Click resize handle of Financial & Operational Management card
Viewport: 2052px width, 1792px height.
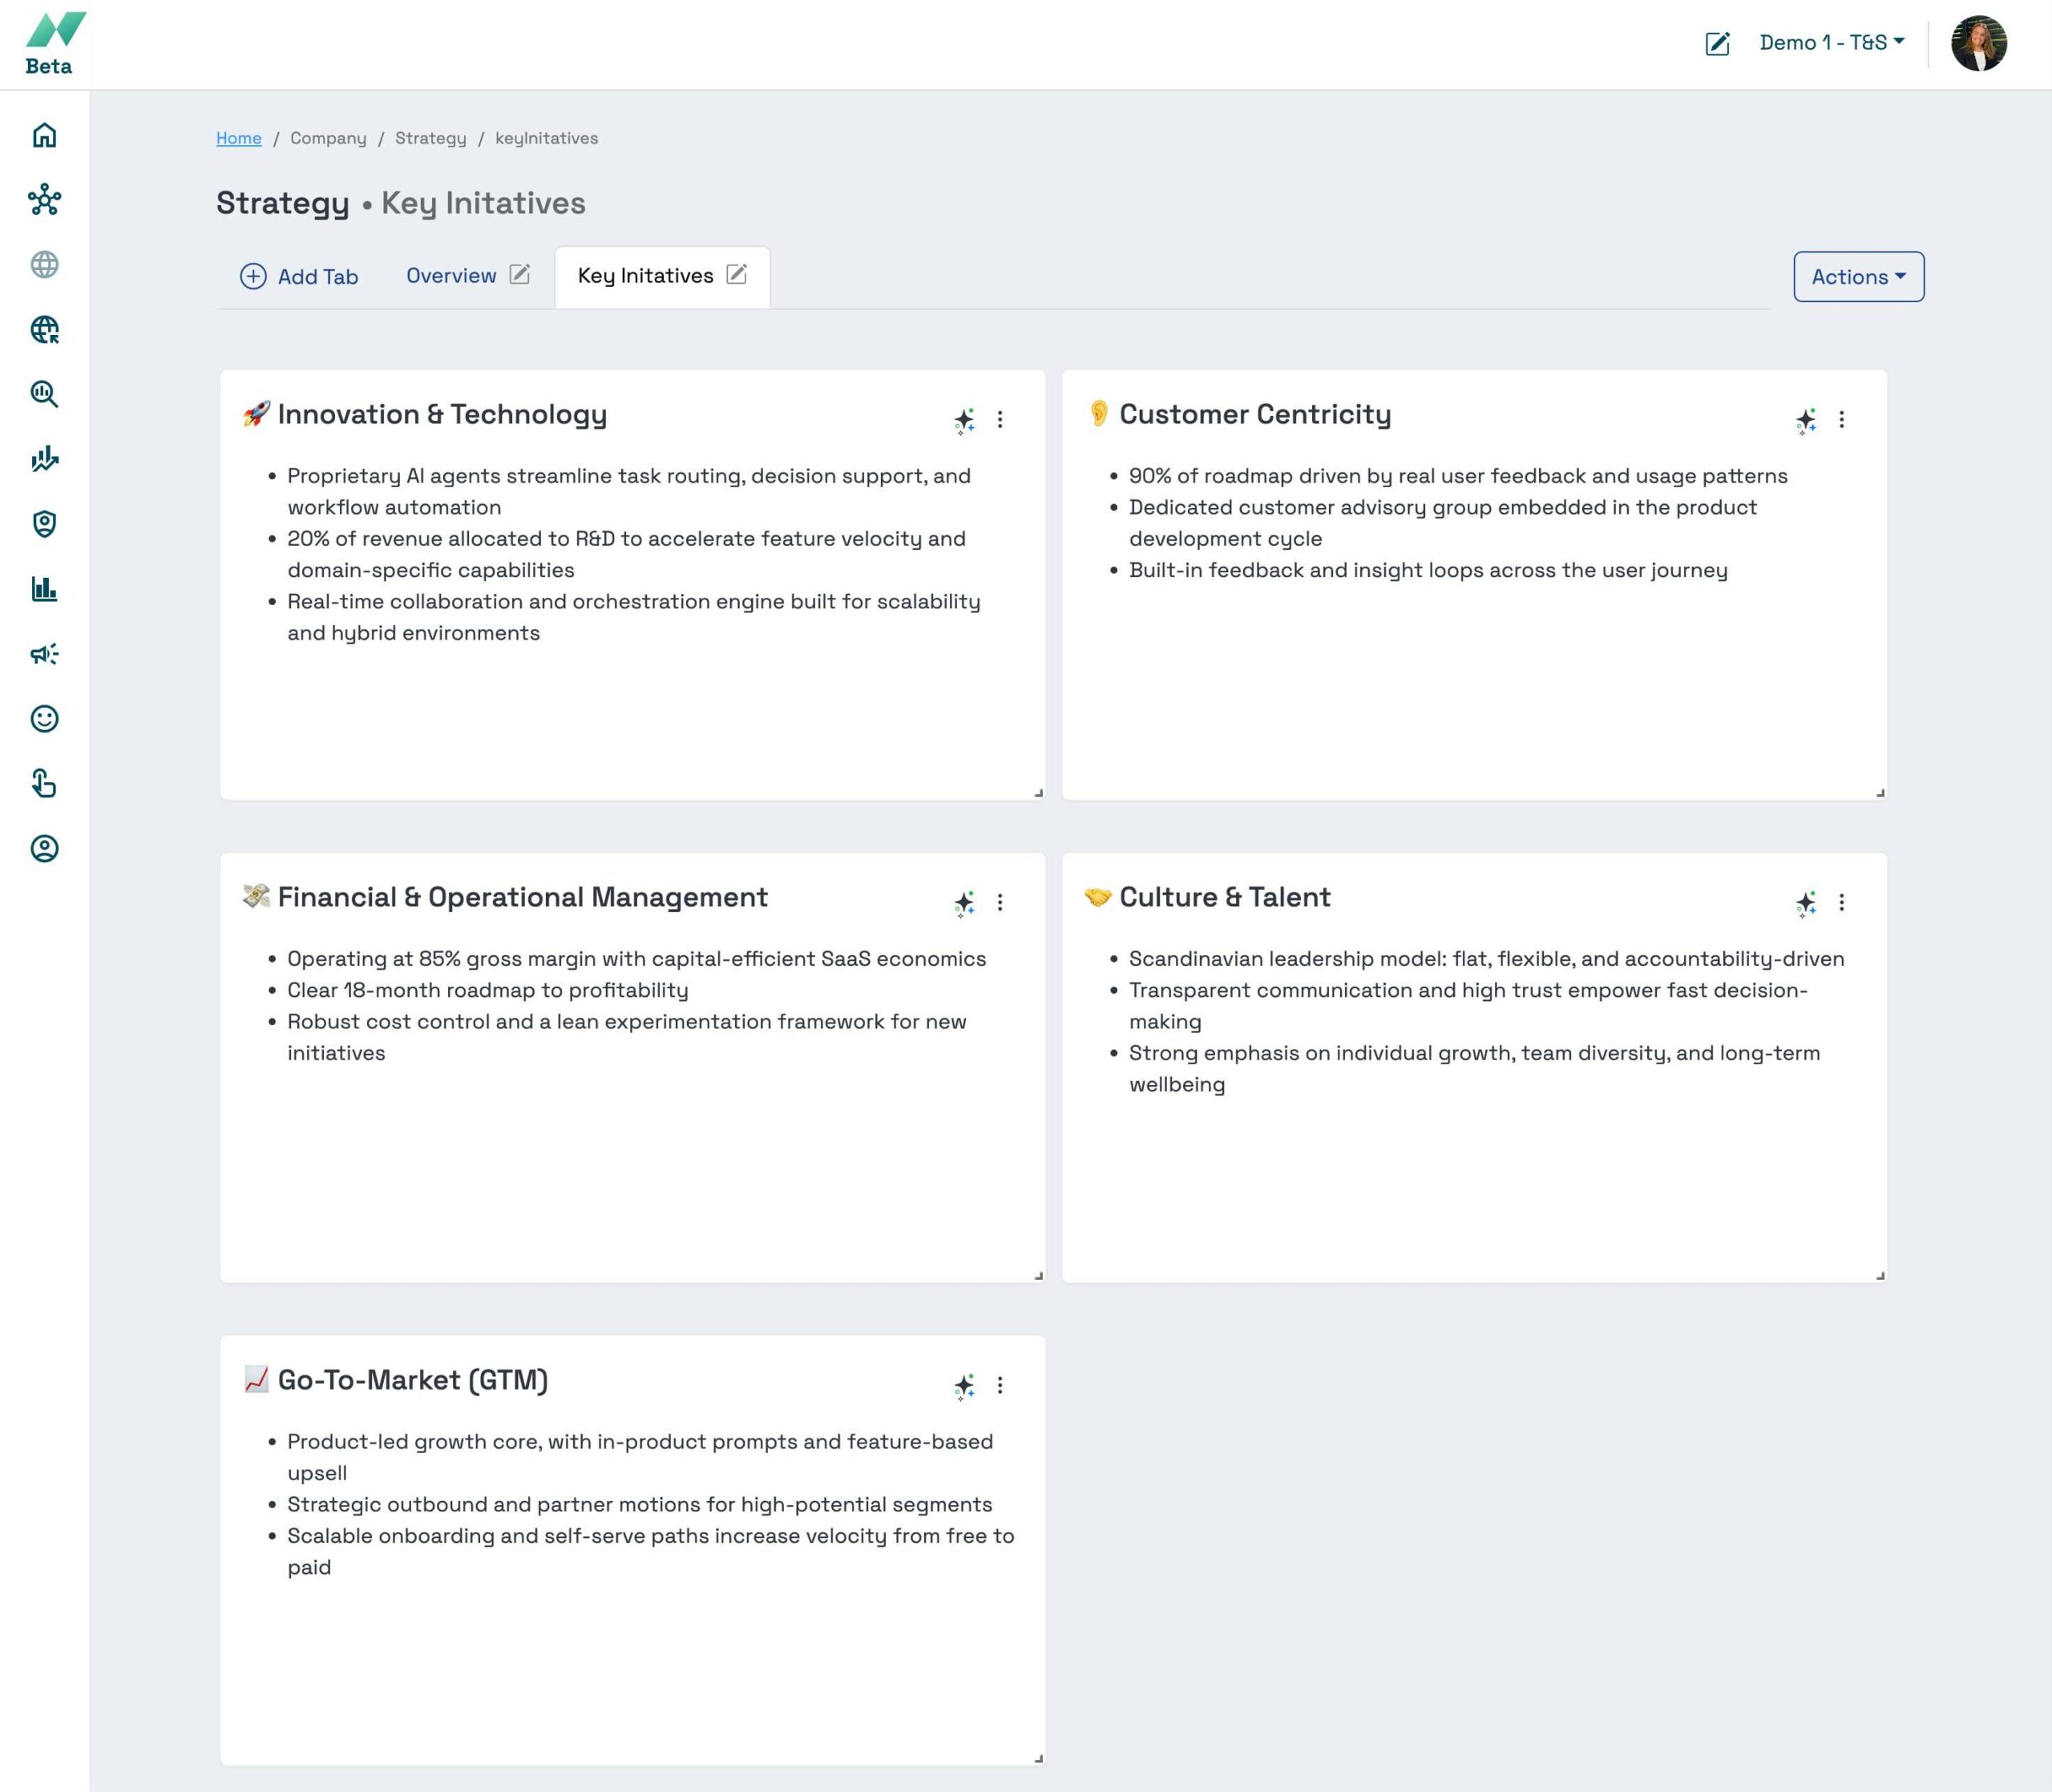[x=1038, y=1275]
